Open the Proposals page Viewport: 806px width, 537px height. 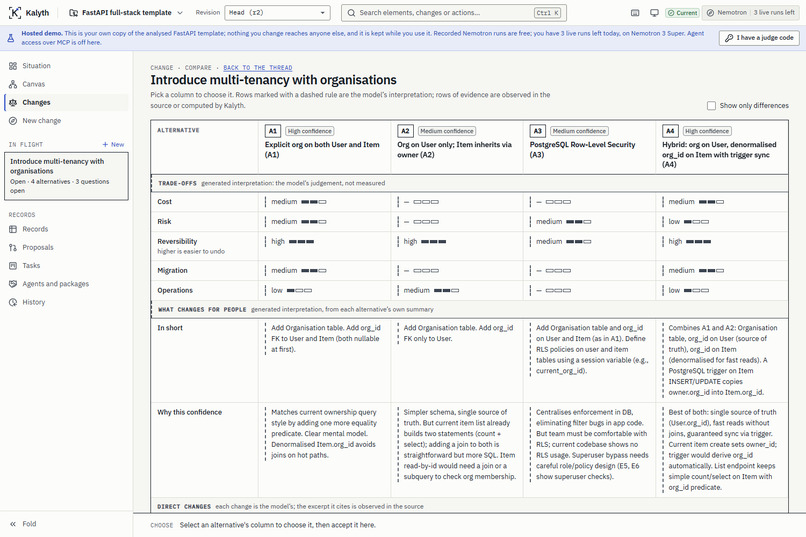66,247
